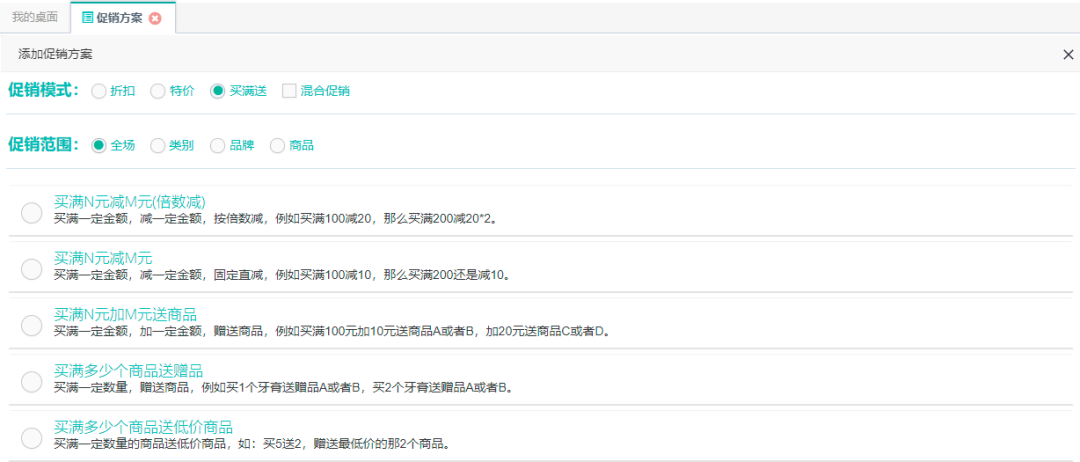Select the 买满送 promotion mode
This screenshot has width=1080, height=462.
click(218, 91)
